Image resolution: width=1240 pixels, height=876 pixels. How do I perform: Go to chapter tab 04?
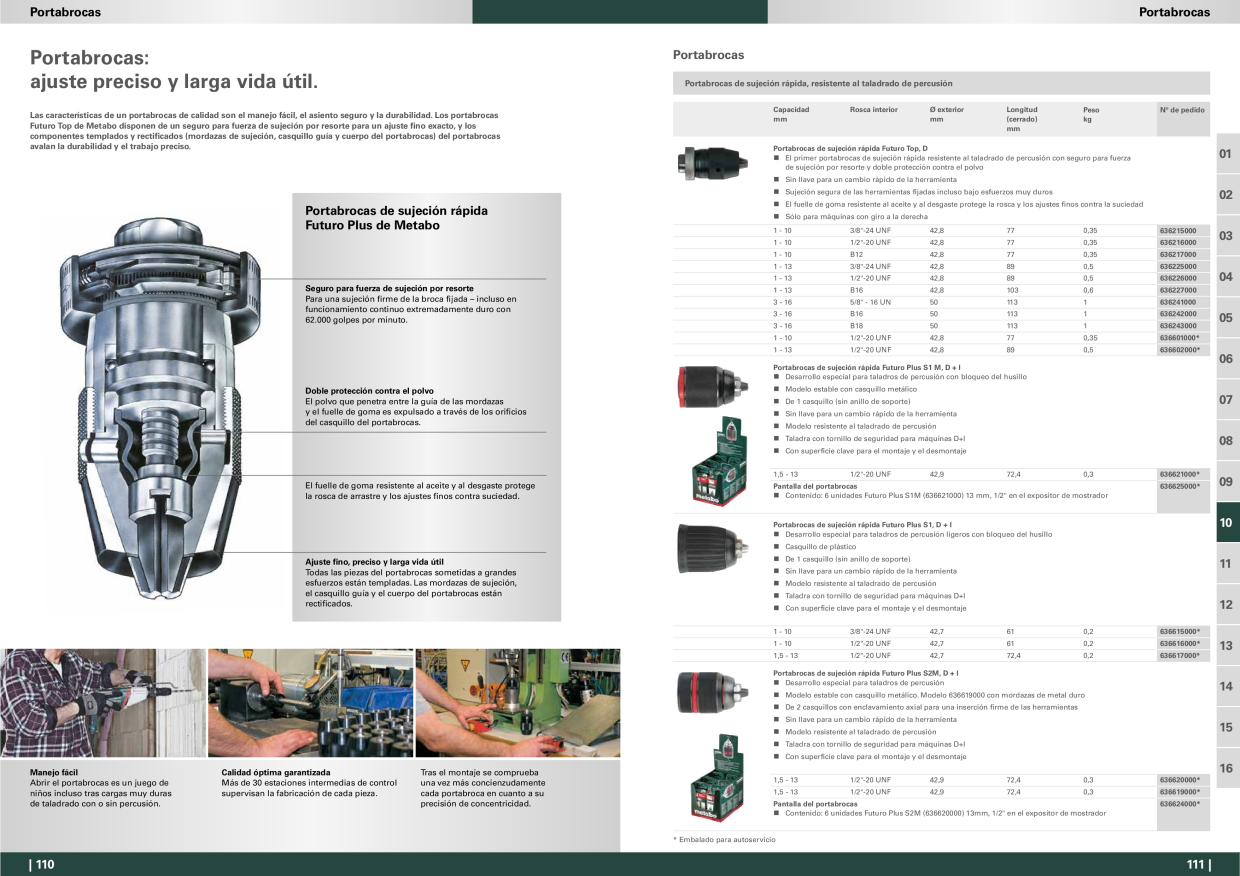tap(1227, 277)
